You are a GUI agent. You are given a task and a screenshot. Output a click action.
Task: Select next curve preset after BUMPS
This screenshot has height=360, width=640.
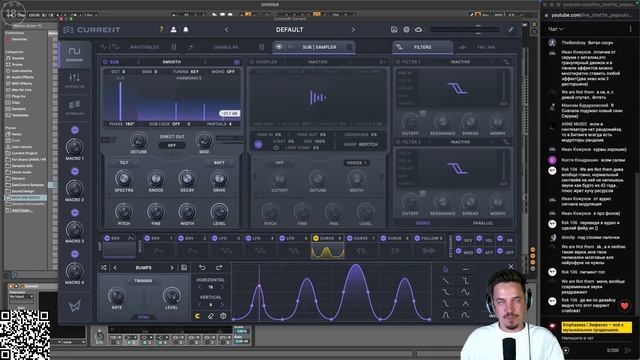point(172,268)
